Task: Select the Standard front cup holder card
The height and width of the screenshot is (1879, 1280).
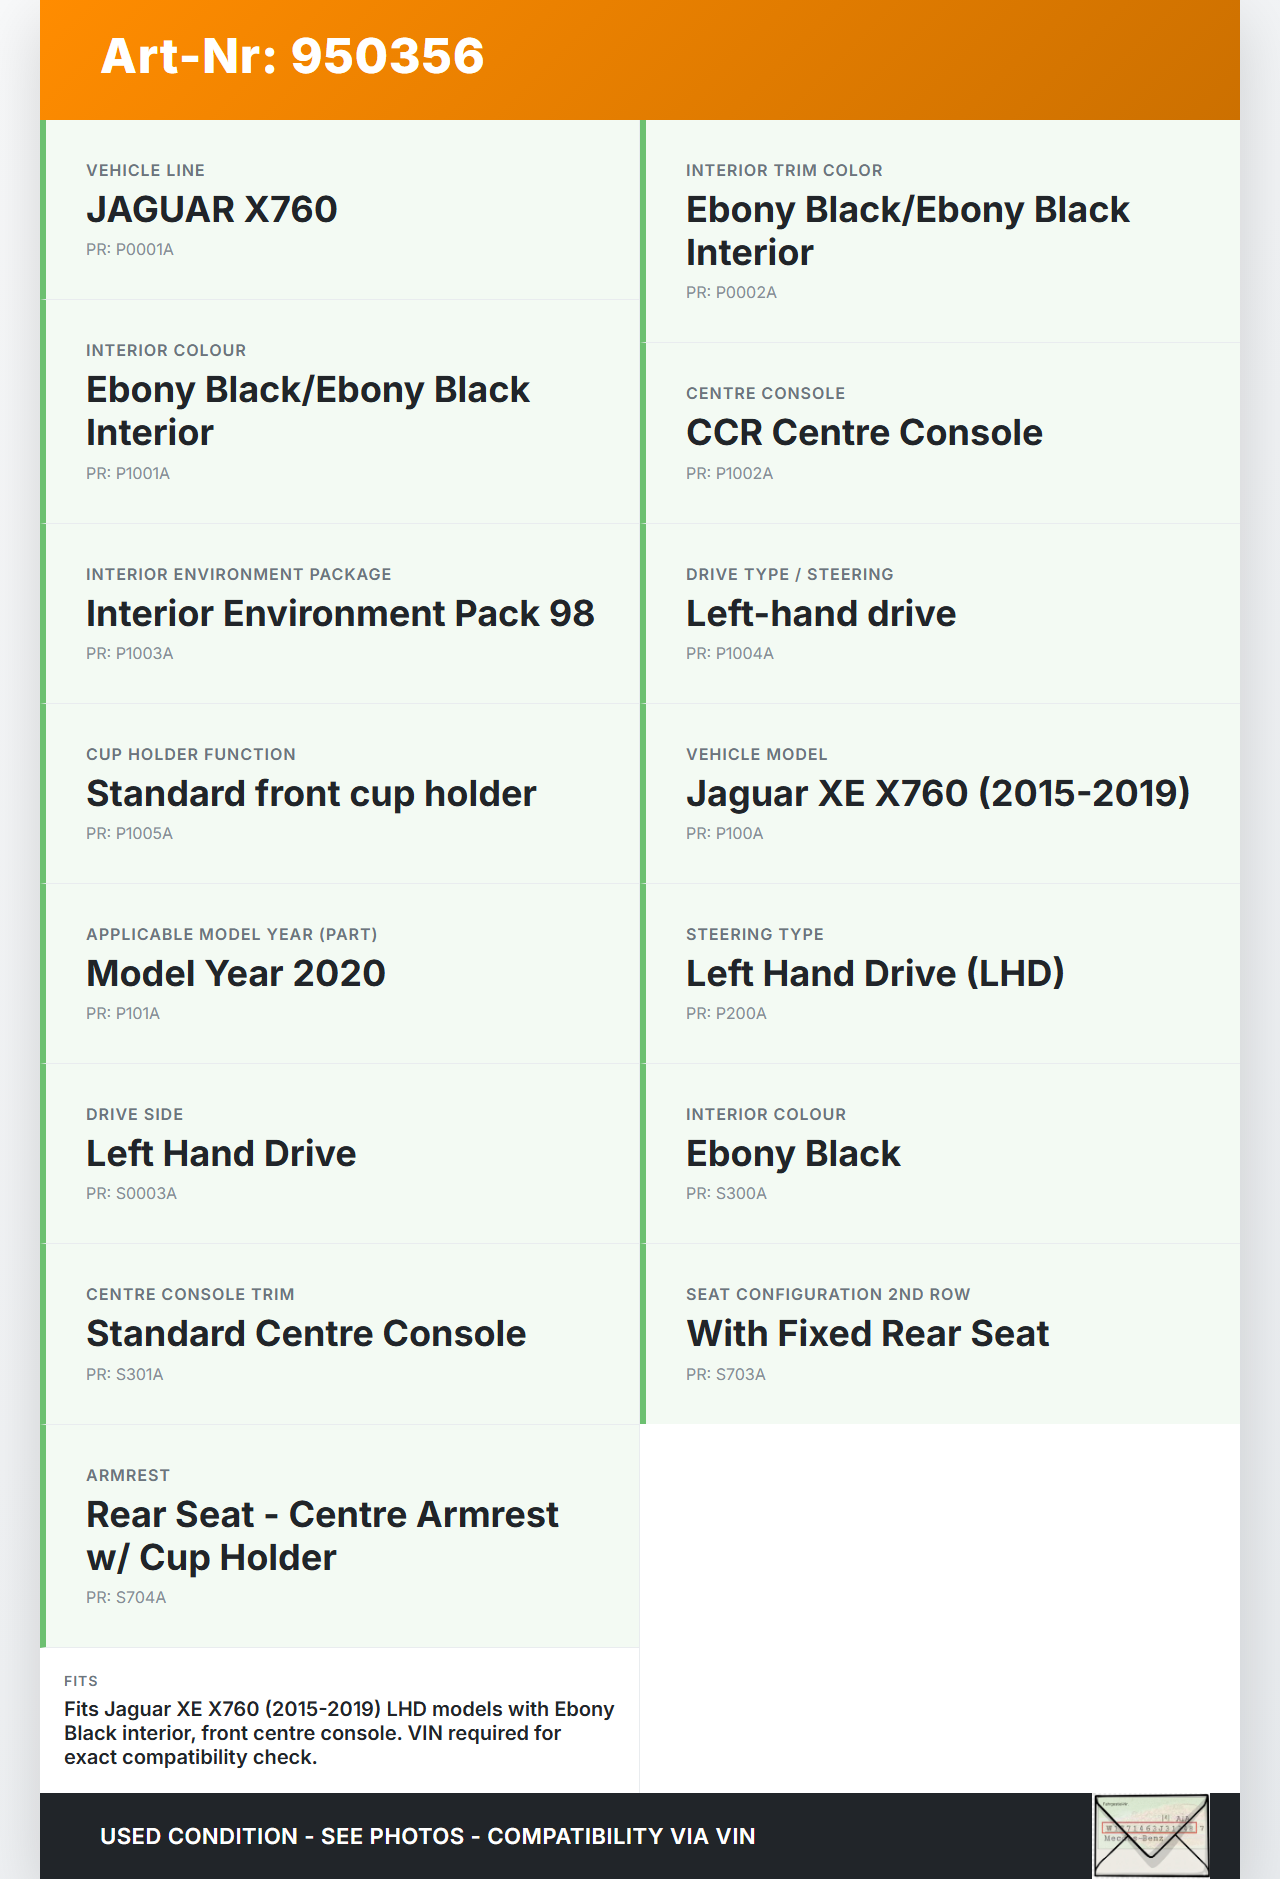Action: tap(342, 793)
